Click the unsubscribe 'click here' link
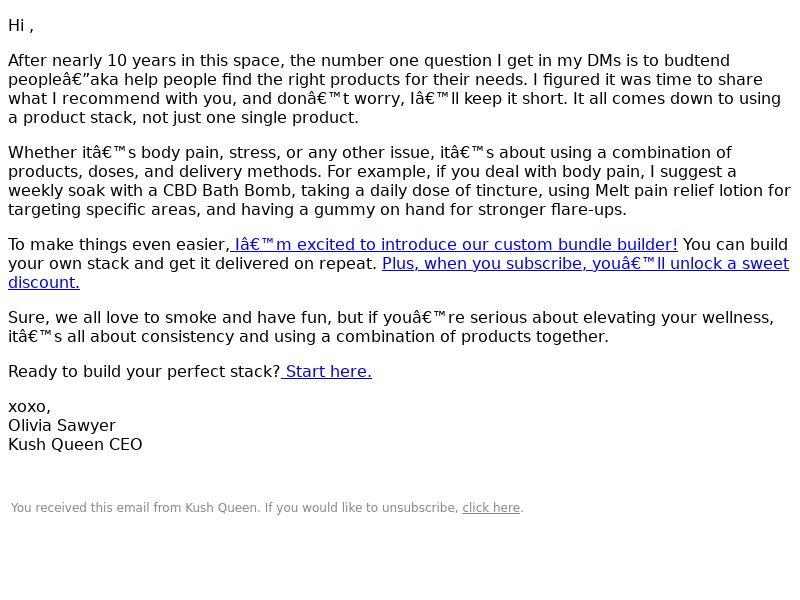The width and height of the screenshot is (800, 600). pos(491,508)
